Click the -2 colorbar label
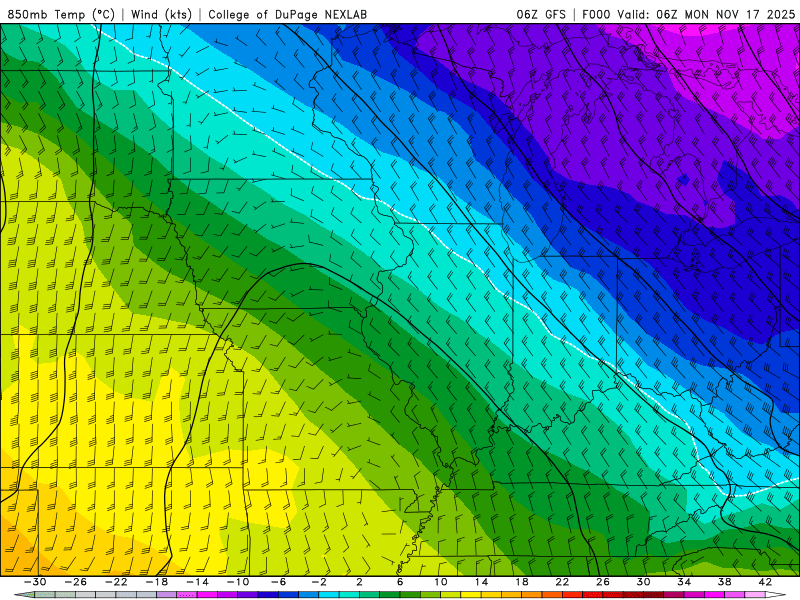The image size is (800, 600). click(319, 582)
